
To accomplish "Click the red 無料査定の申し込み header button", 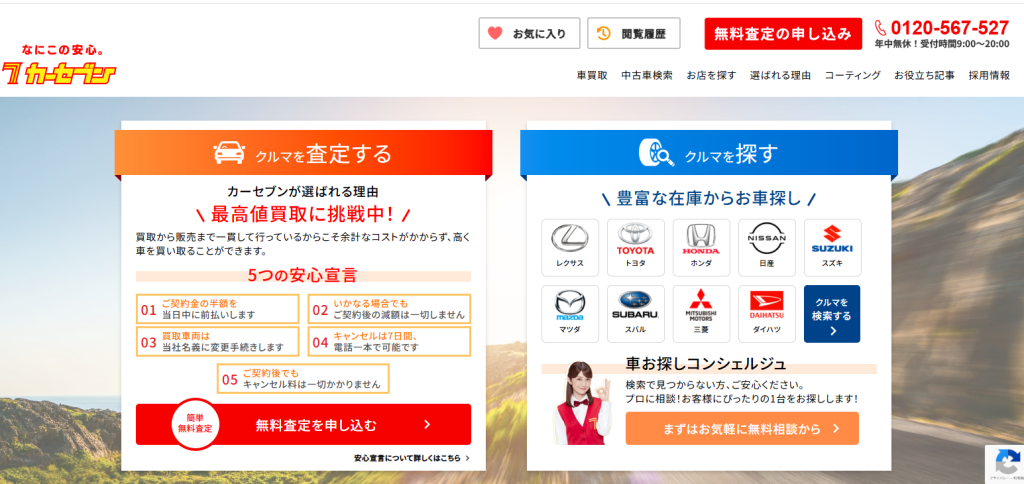I will tap(783, 33).
